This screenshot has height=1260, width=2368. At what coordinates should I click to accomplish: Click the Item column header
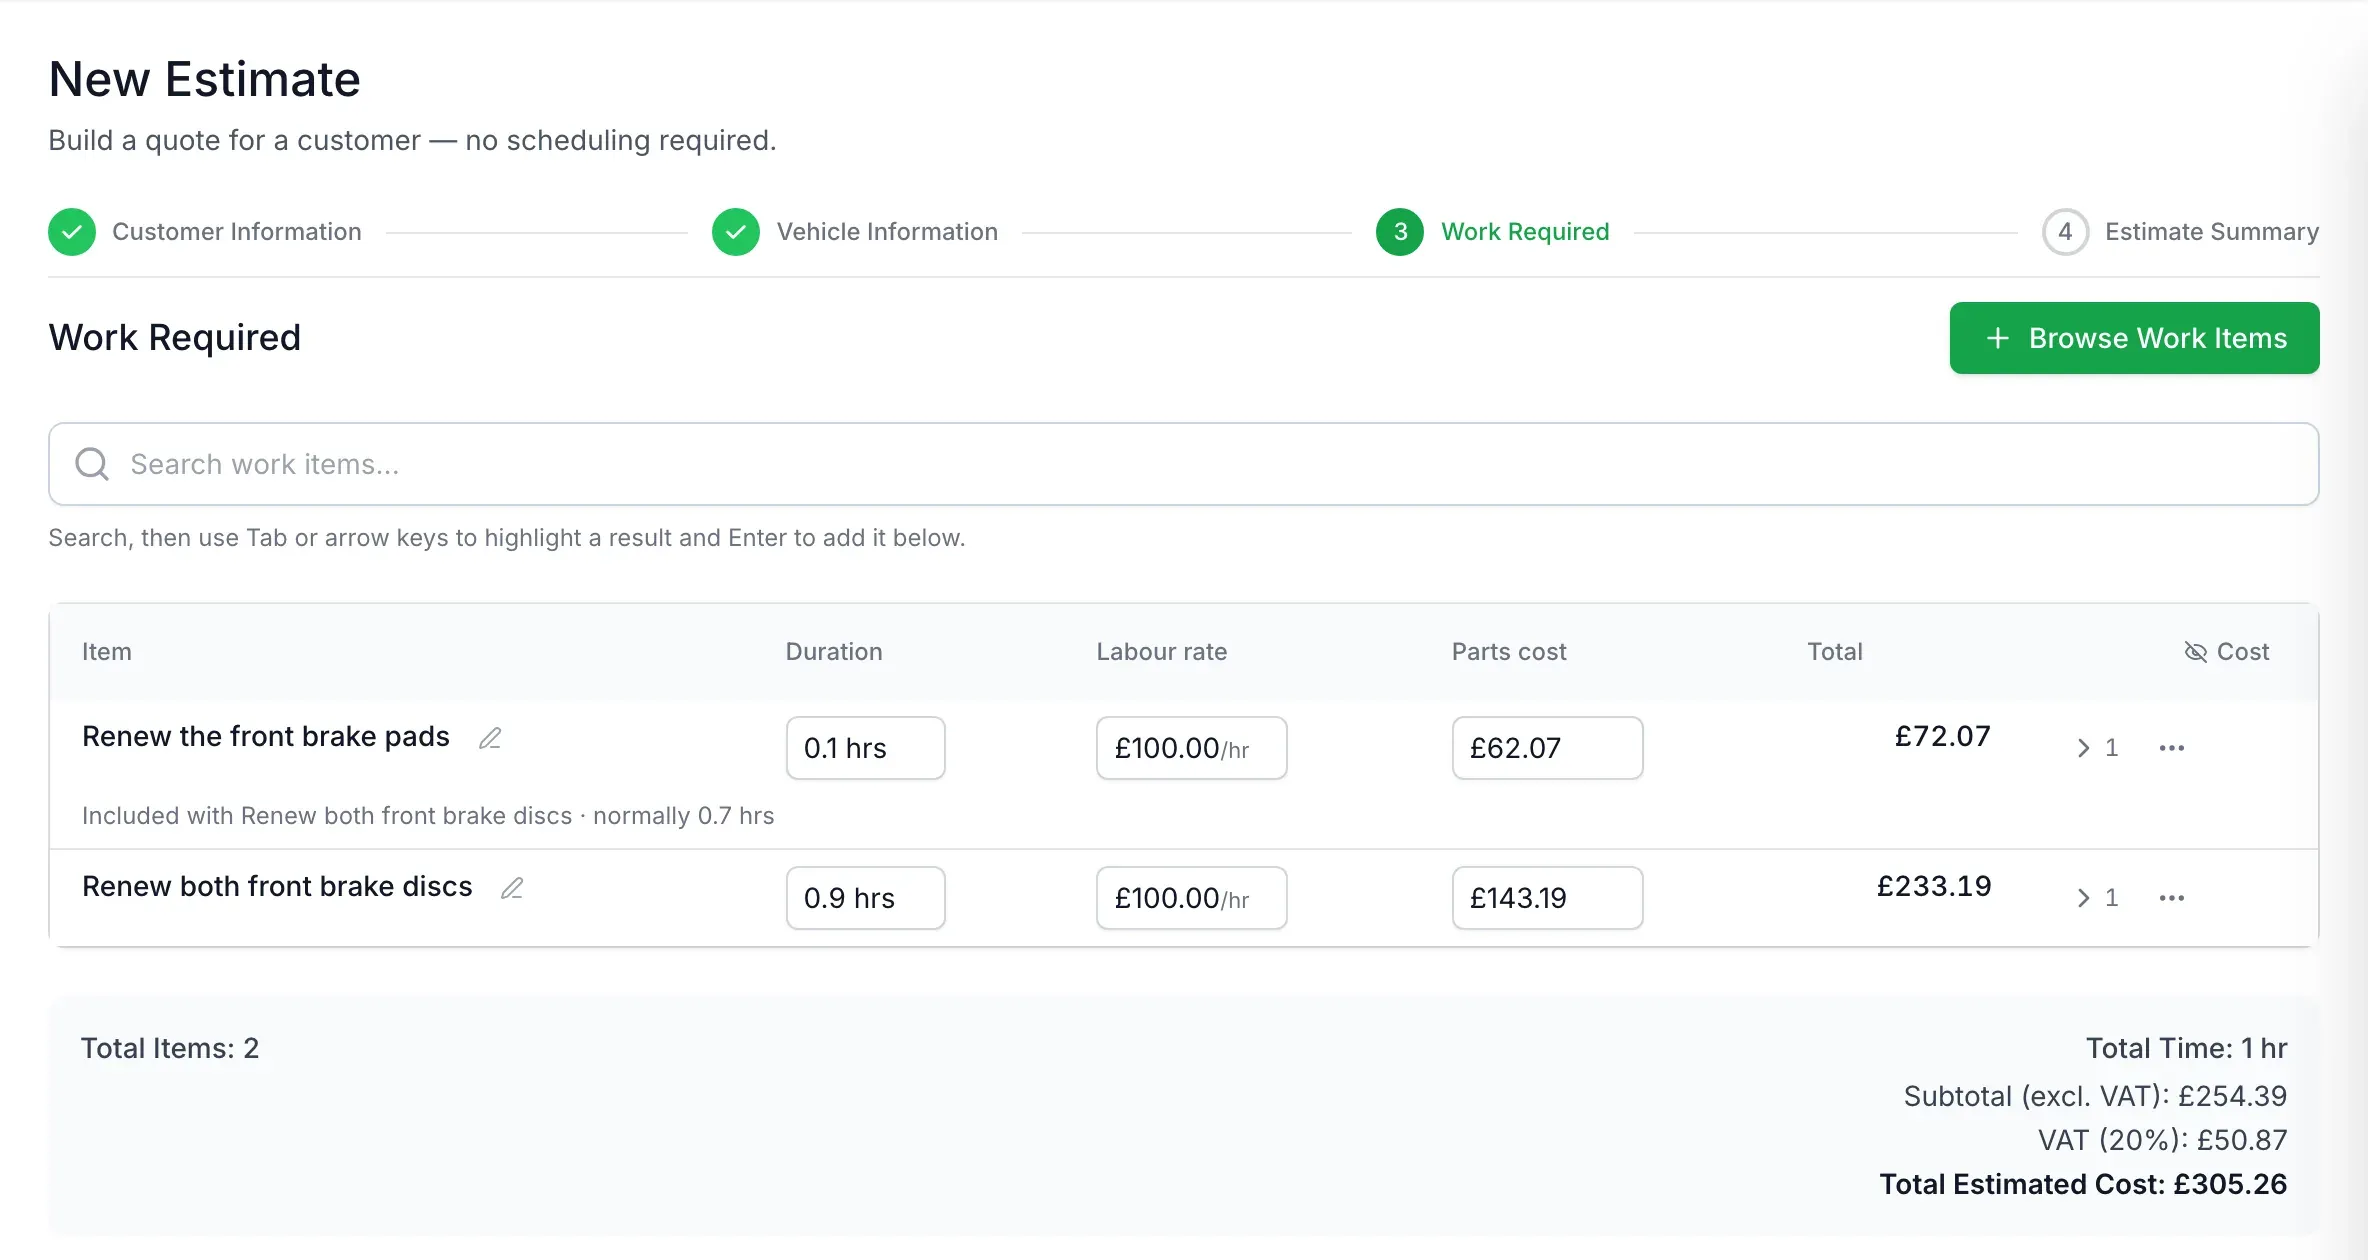click(107, 652)
